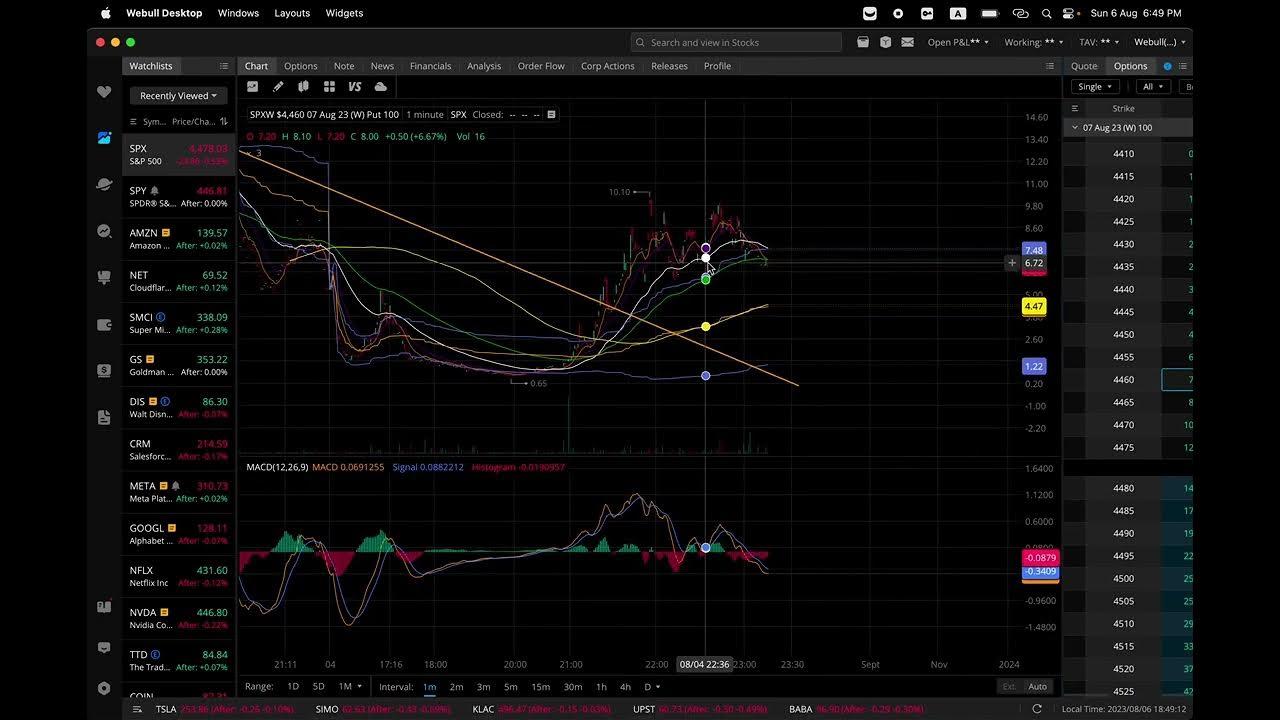The image size is (1280, 720).
Task: Select the 1m interval
Action: coord(429,687)
